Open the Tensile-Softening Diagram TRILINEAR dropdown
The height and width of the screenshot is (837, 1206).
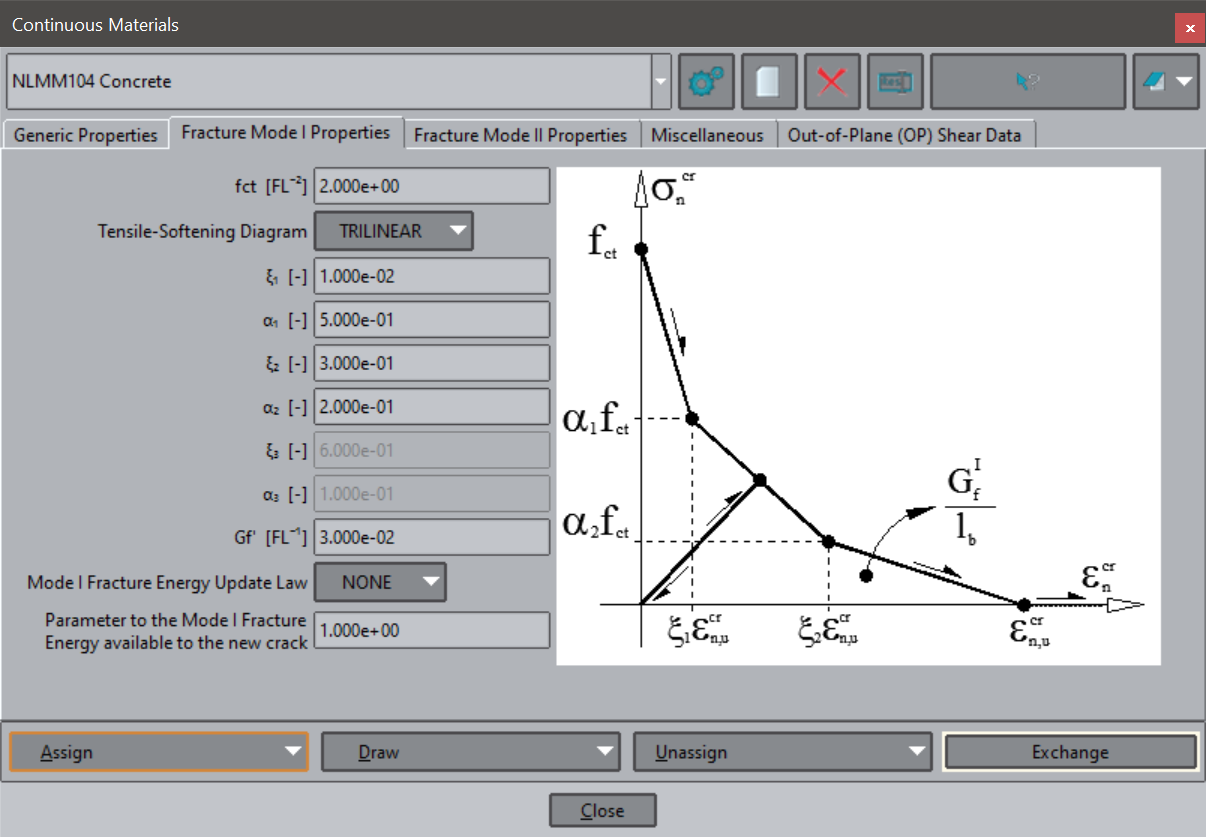coord(394,231)
